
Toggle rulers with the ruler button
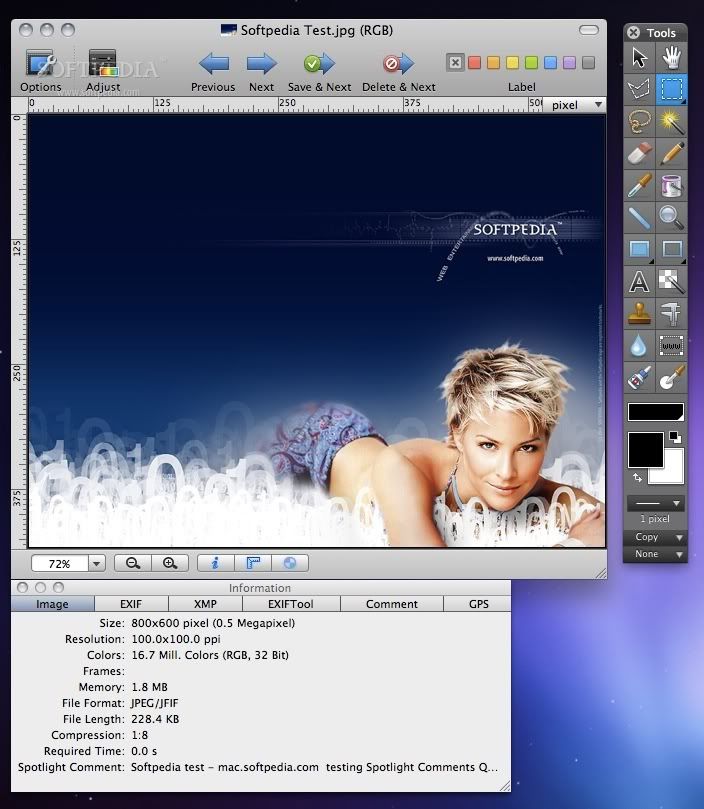[253, 563]
